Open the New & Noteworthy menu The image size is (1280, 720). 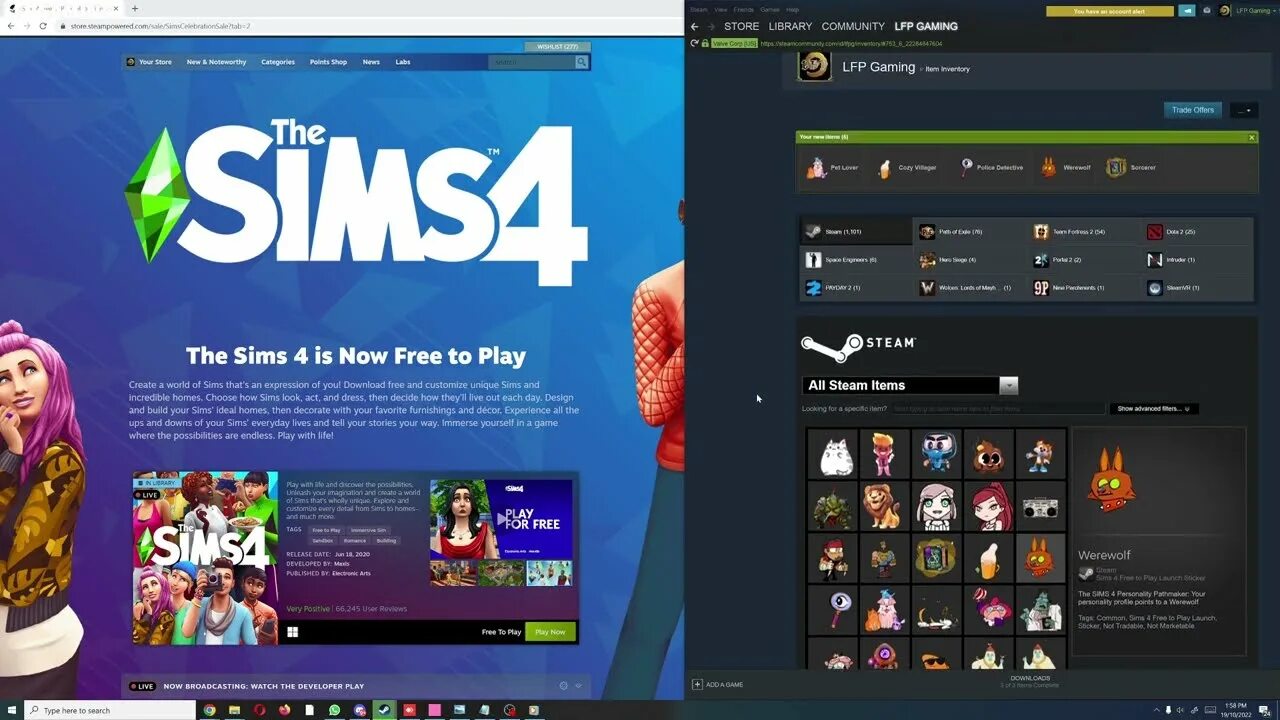[x=216, y=62]
